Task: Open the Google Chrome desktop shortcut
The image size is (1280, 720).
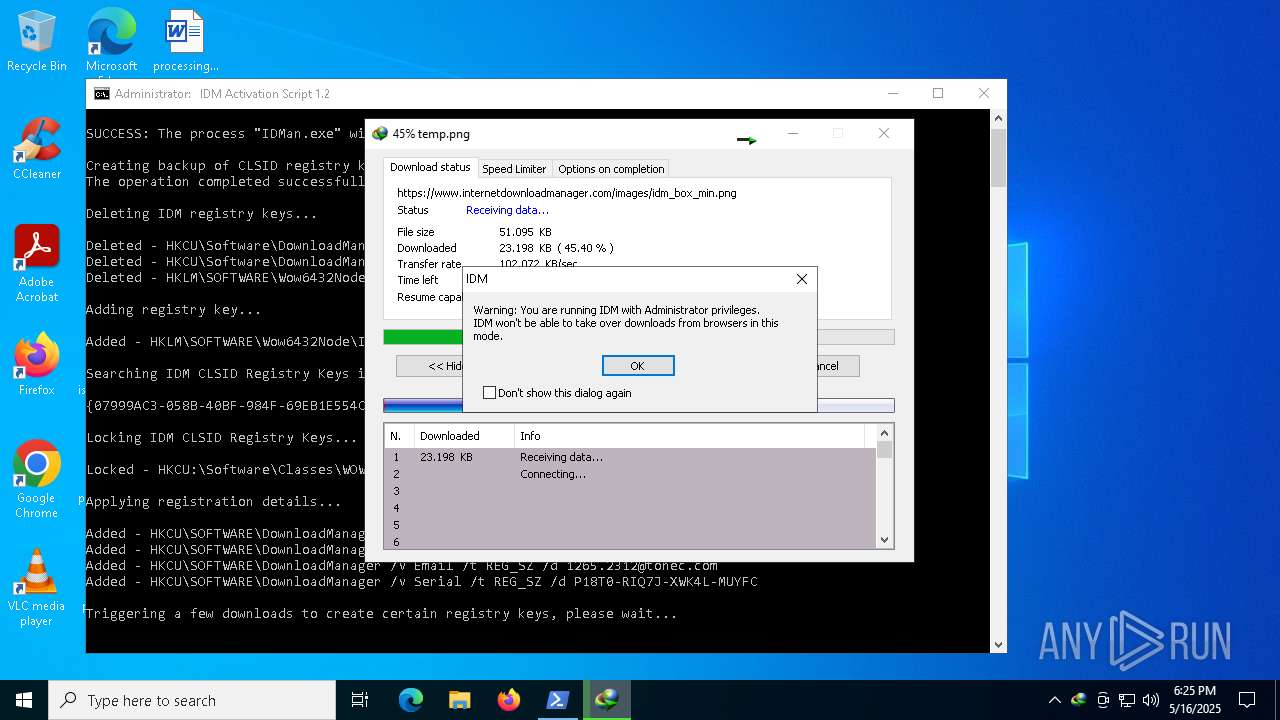Action: click(x=36, y=480)
